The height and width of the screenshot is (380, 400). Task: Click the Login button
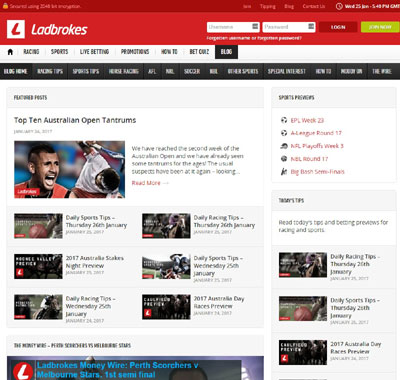[338, 27]
